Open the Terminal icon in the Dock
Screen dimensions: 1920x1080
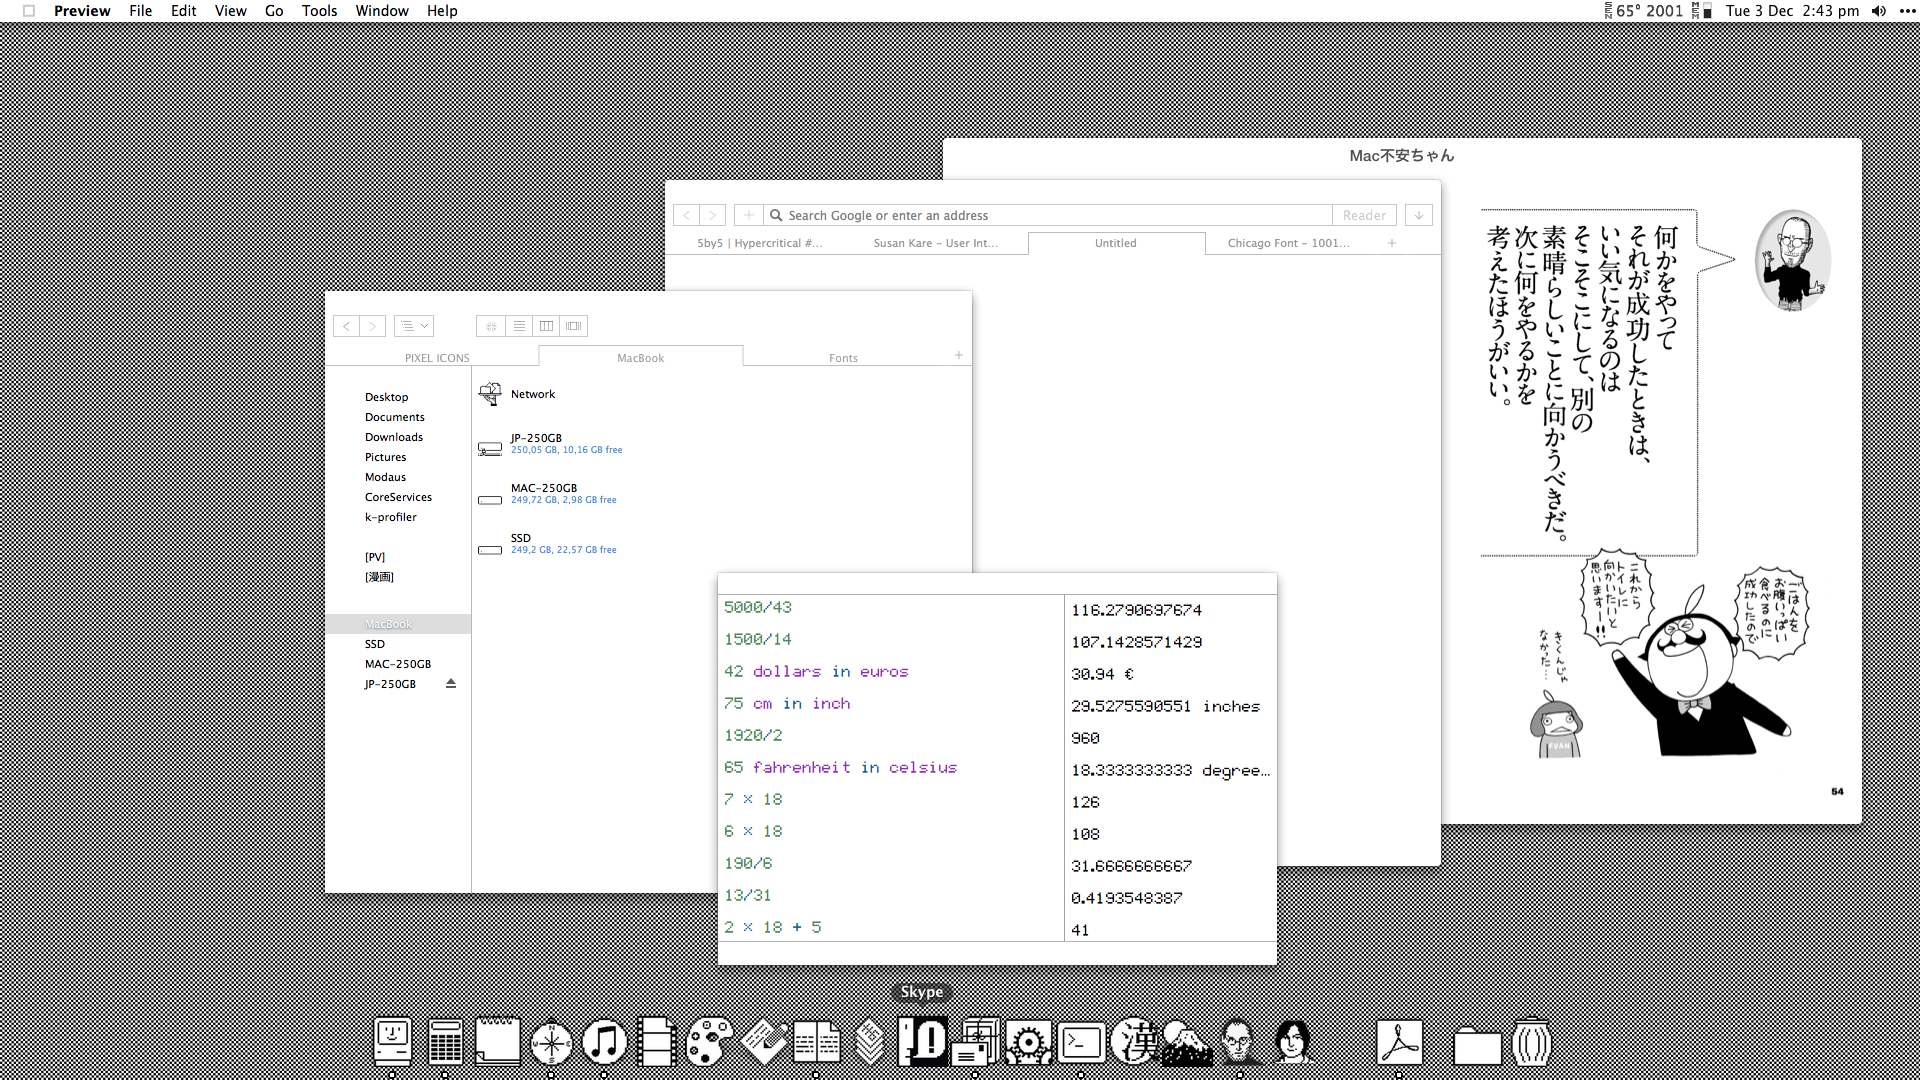tap(1082, 1043)
